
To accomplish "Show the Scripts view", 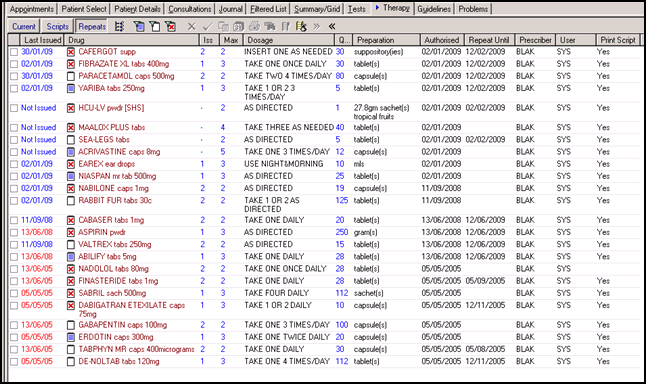I will [x=57, y=26].
